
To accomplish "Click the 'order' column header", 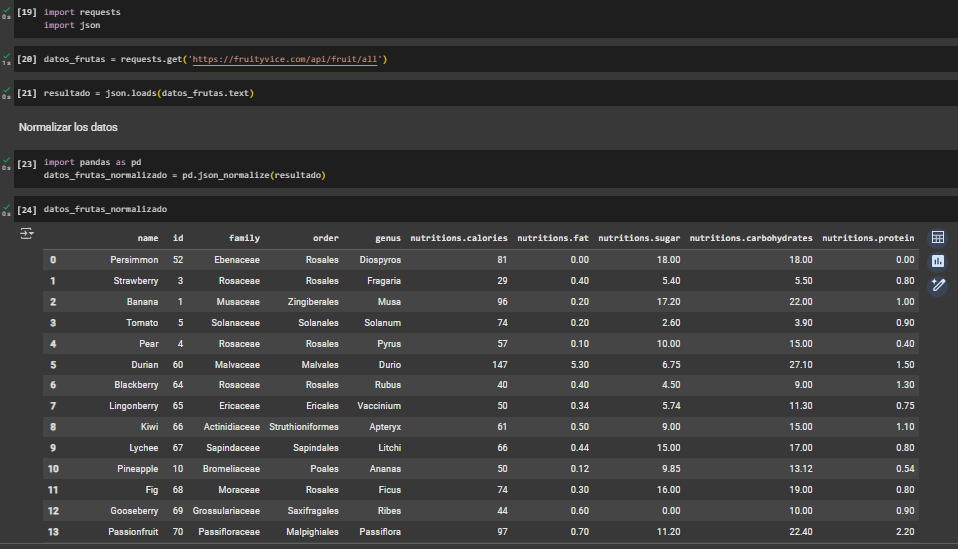I will (326, 238).
